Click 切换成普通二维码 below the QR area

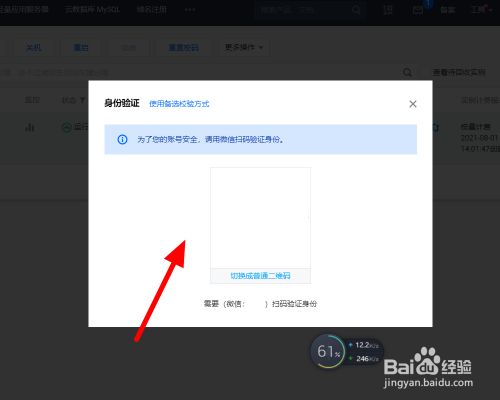tap(260, 276)
